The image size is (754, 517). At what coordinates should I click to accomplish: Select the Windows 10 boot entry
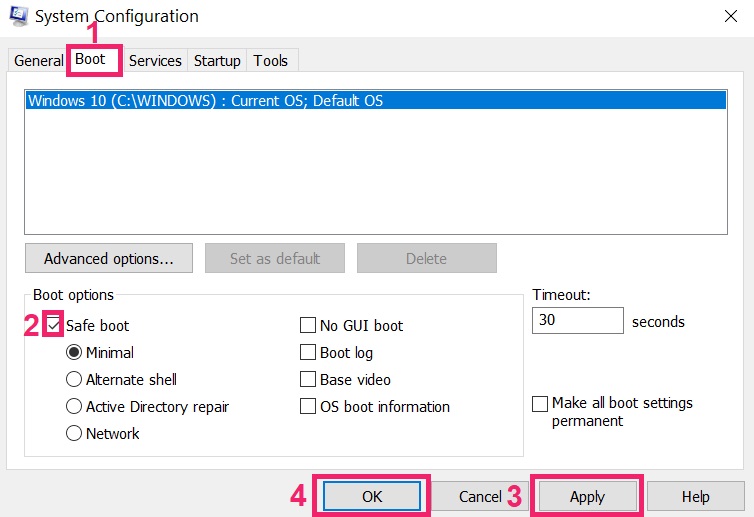pos(376,101)
